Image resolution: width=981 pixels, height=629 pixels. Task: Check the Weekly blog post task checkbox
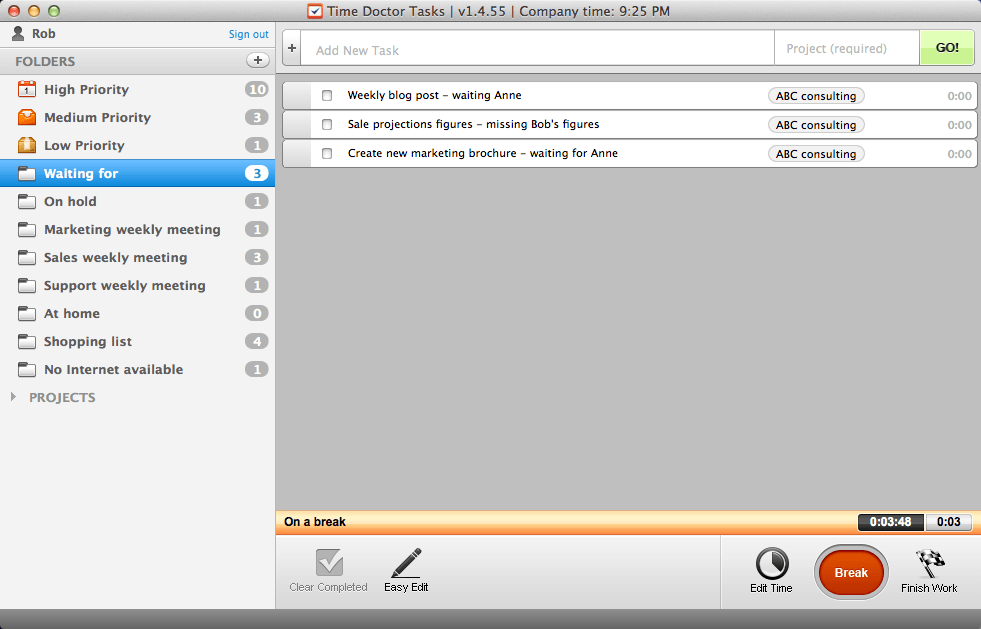pos(327,96)
